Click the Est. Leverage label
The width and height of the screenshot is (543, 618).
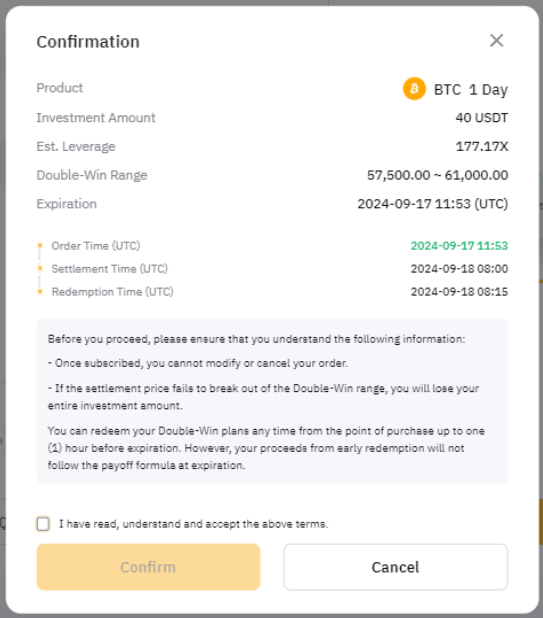(76, 146)
